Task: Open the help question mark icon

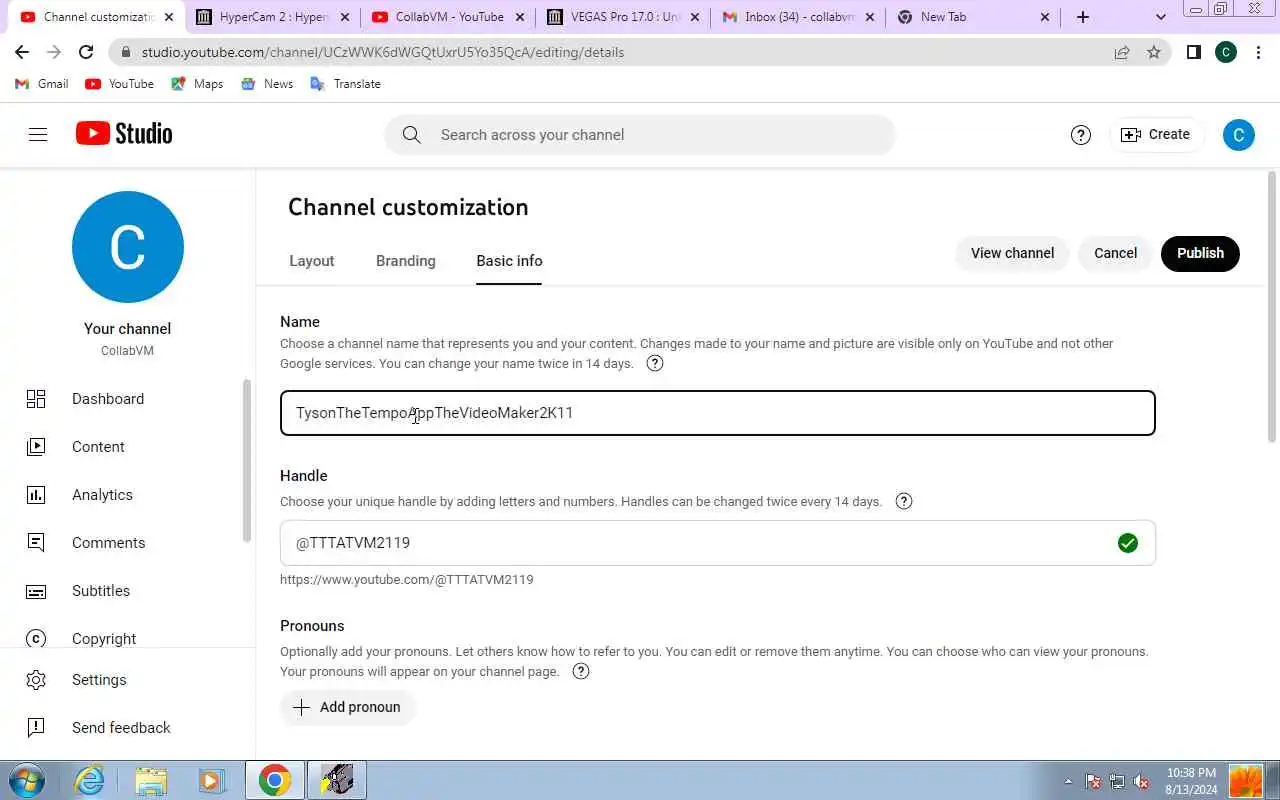Action: 1080,135
